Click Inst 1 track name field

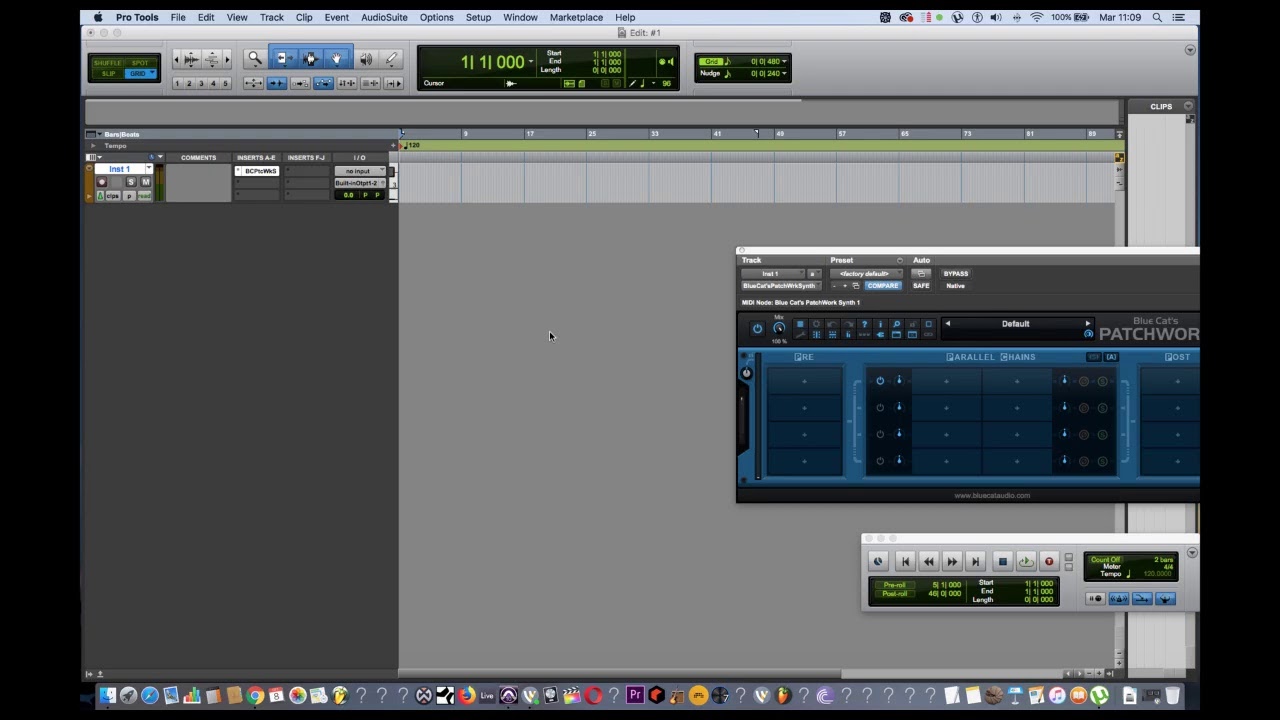pyautogui.click(x=120, y=169)
